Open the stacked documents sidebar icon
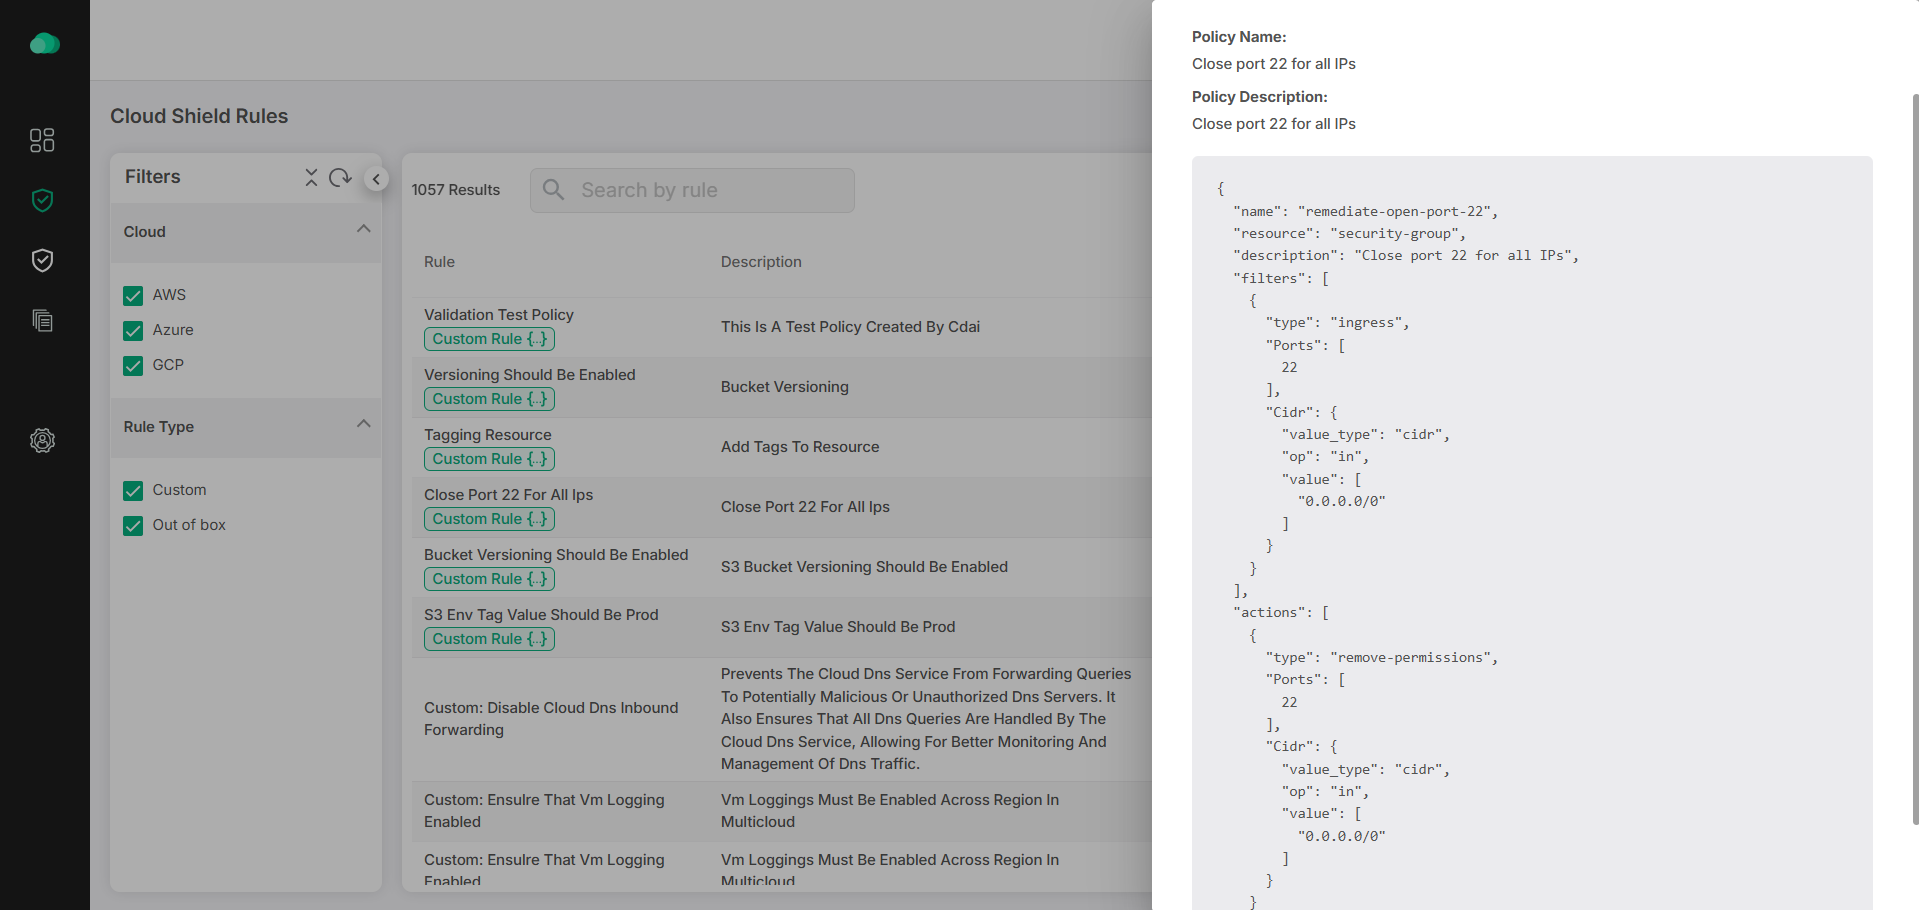This screenshot has width=1919, height=910. point(42,321)
